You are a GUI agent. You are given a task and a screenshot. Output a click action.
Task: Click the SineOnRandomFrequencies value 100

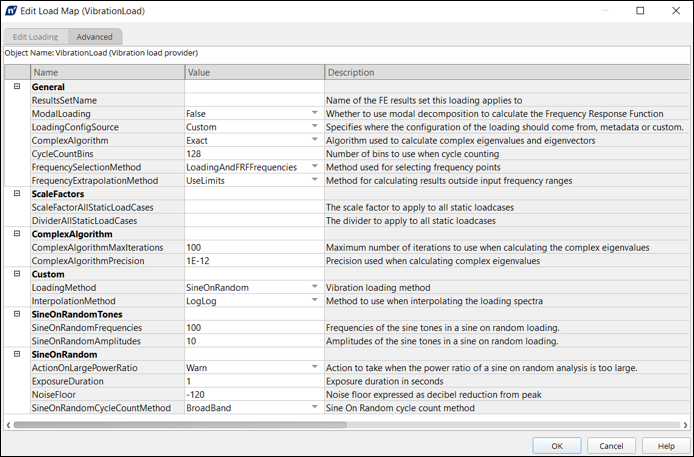click(254, 328)
